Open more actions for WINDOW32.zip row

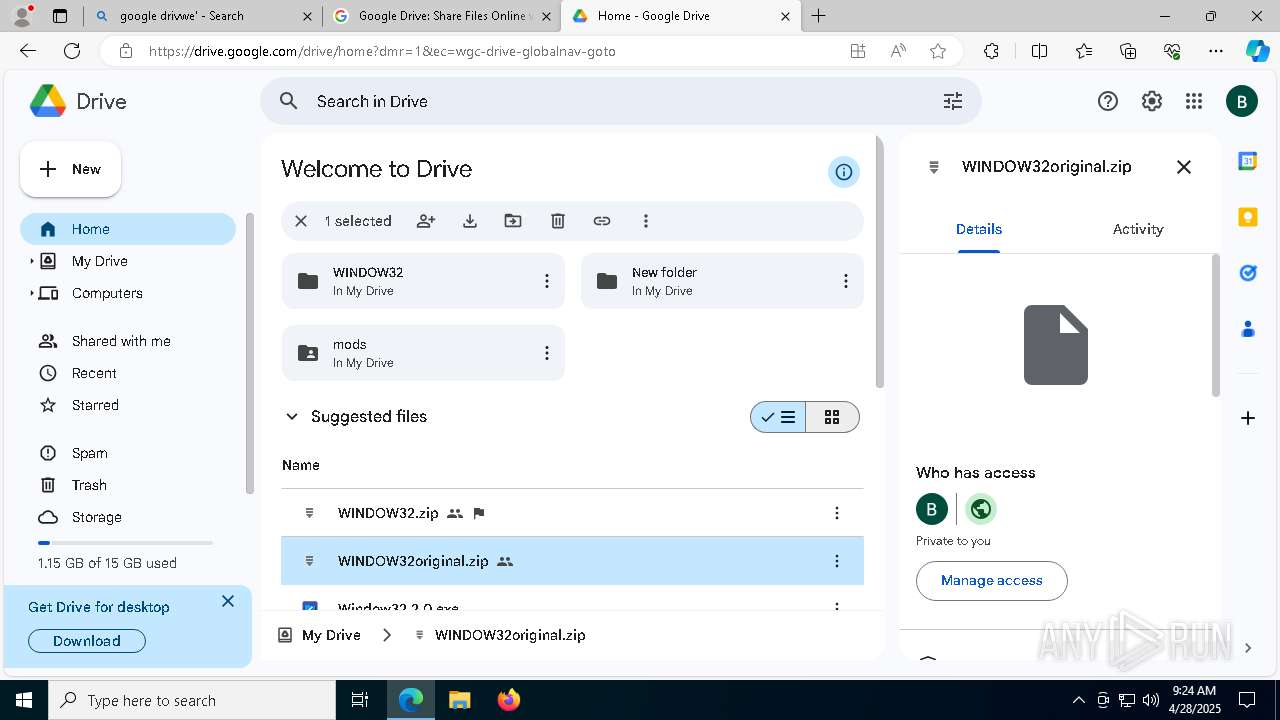(x=837, y=513)
